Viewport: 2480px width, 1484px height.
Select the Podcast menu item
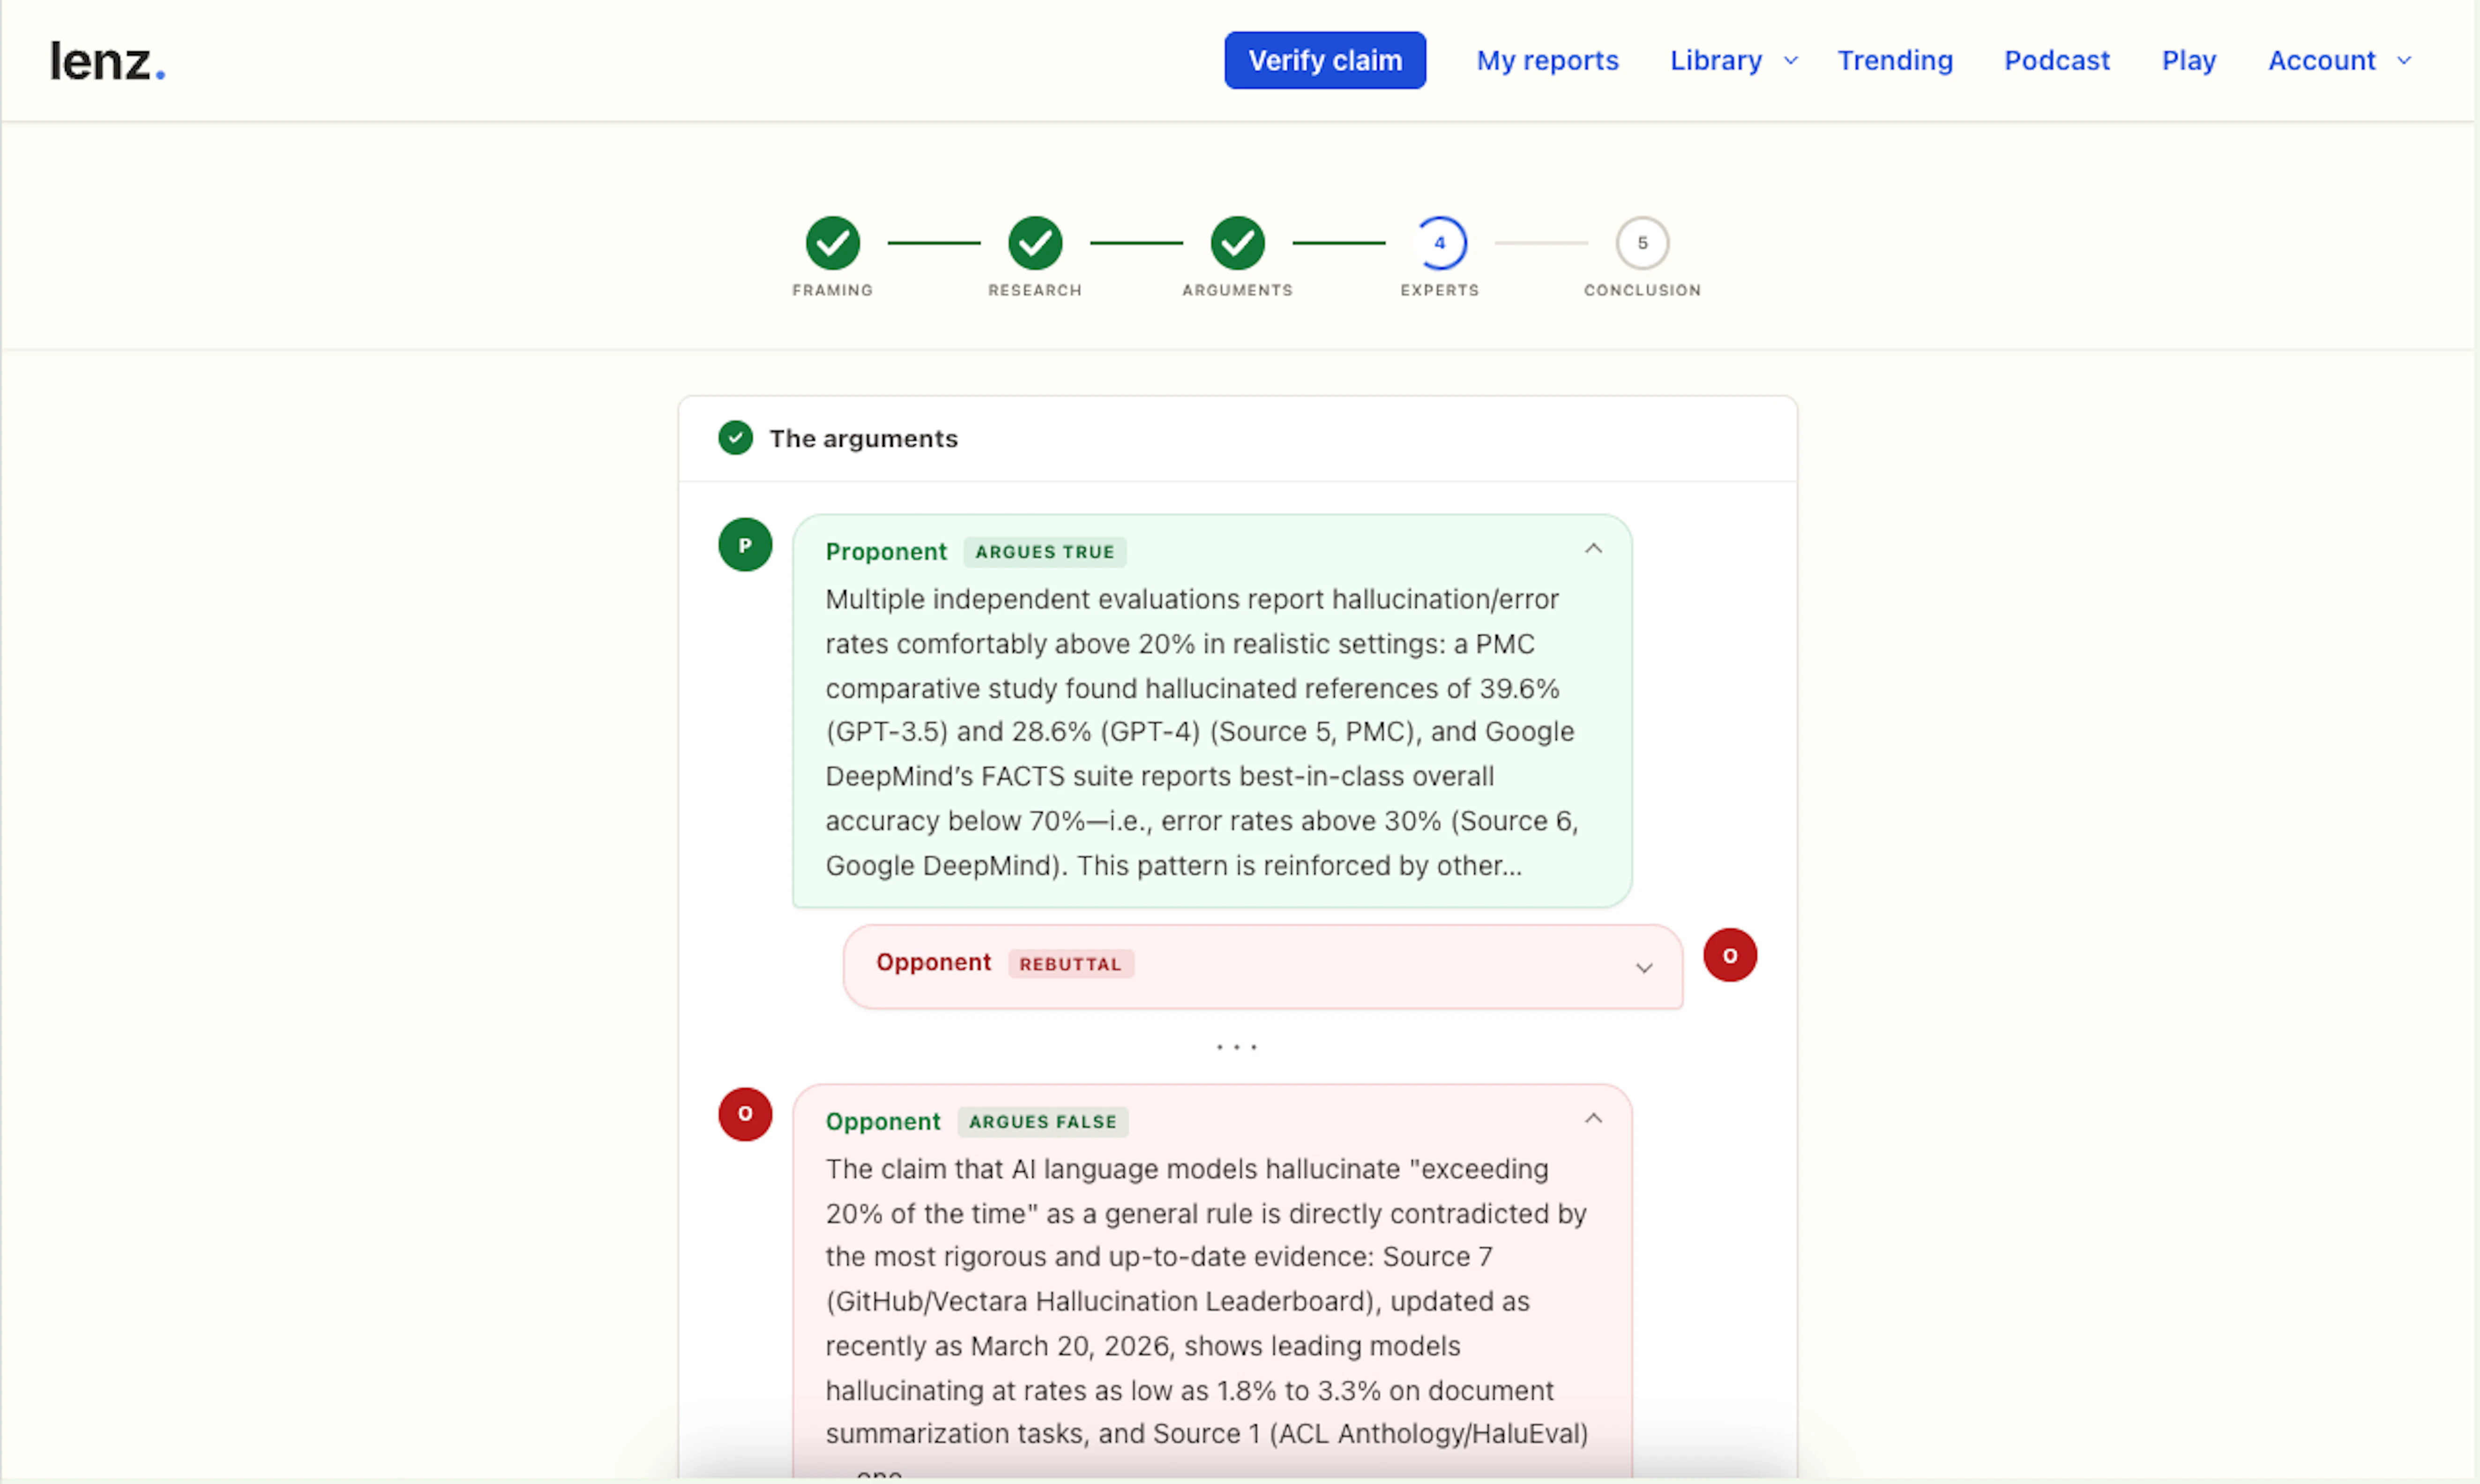2057,60
